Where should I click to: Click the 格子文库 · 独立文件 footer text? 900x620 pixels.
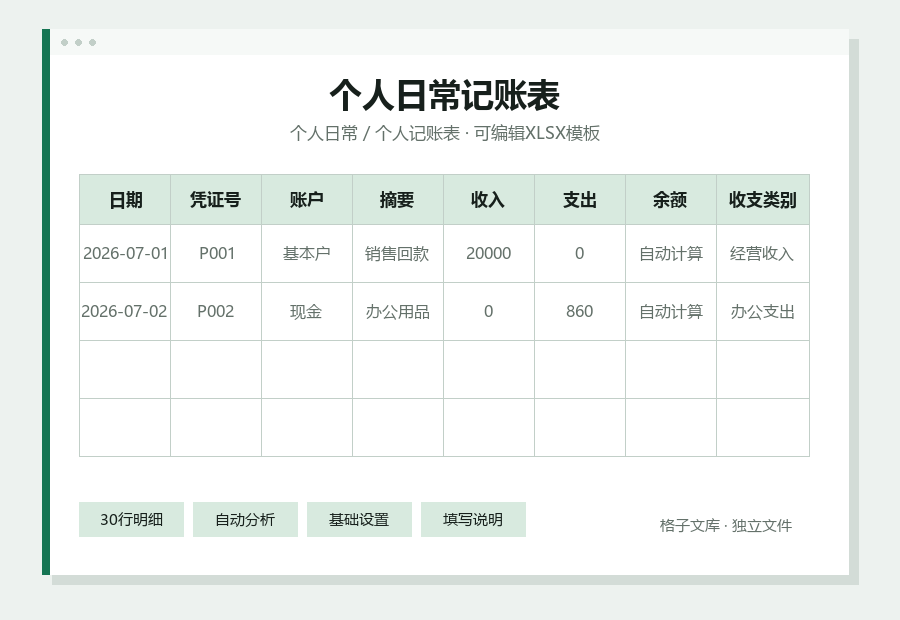coord(726,525)
